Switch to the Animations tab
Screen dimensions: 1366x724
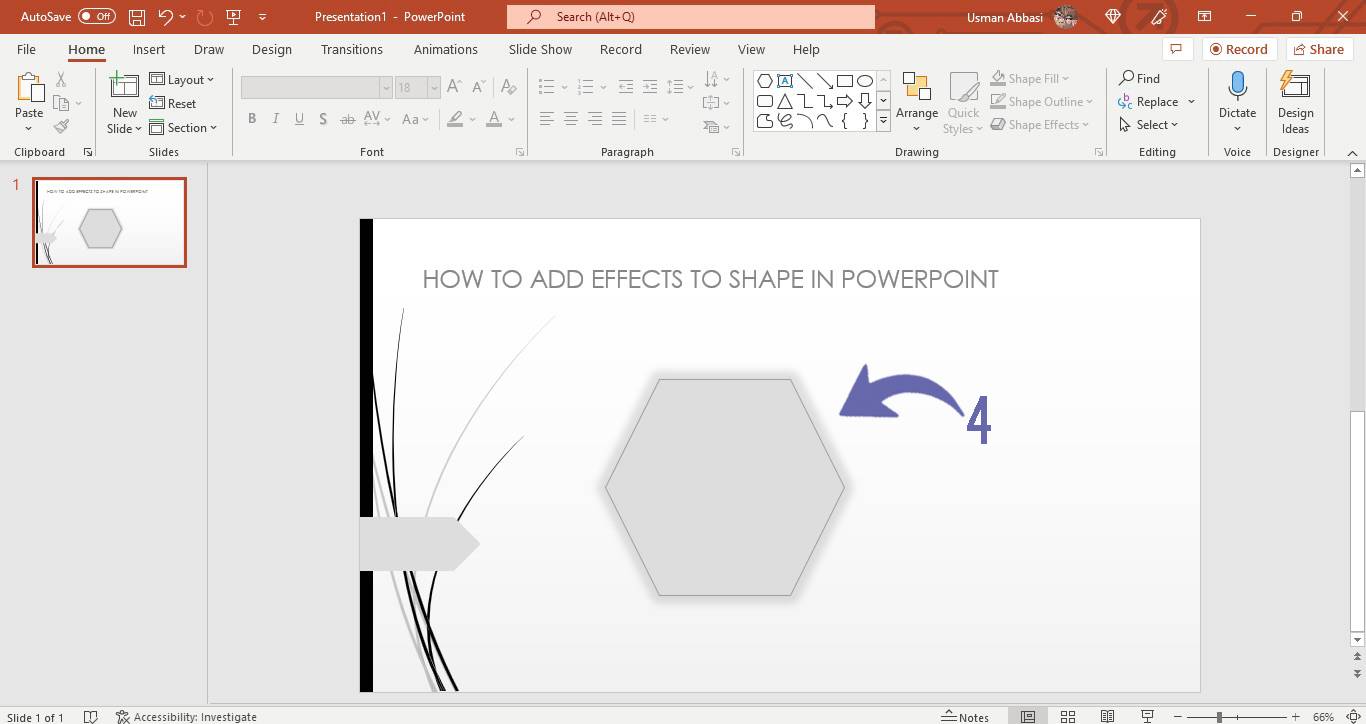click(x=445, y=49)
